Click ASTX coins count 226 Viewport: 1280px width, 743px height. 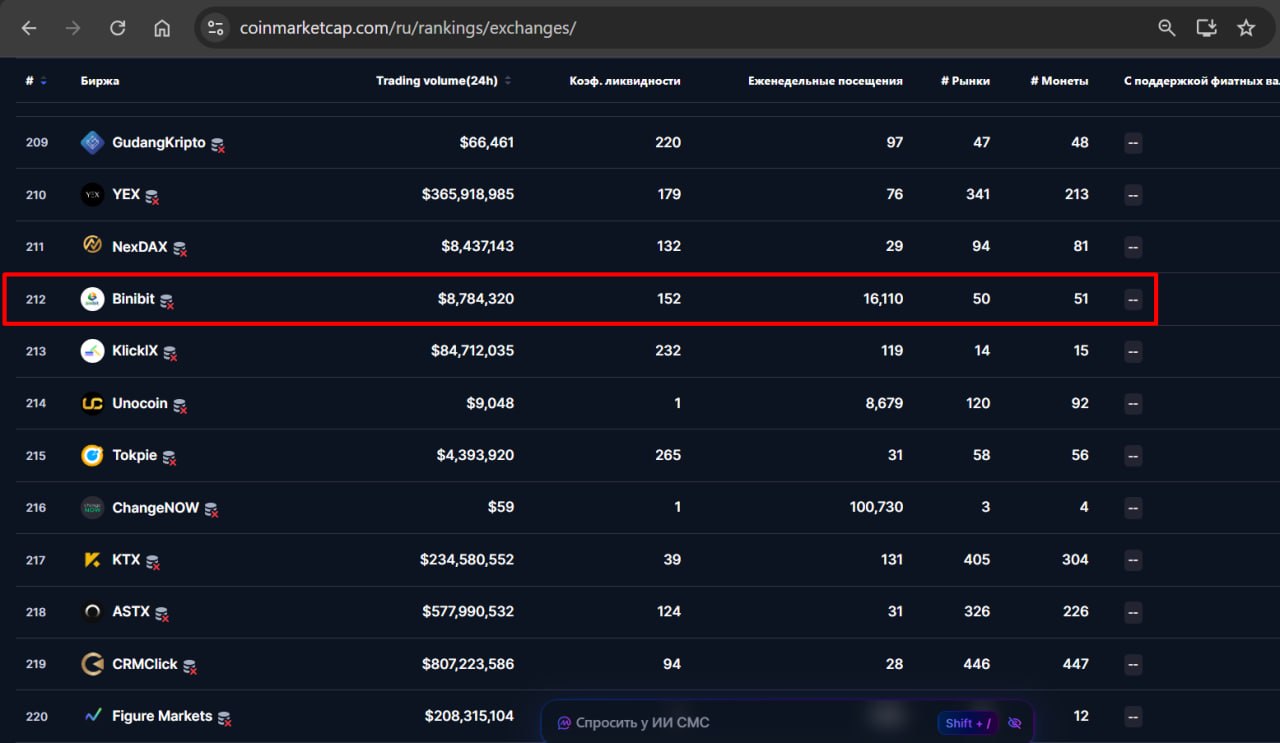tap(1075, 612)
